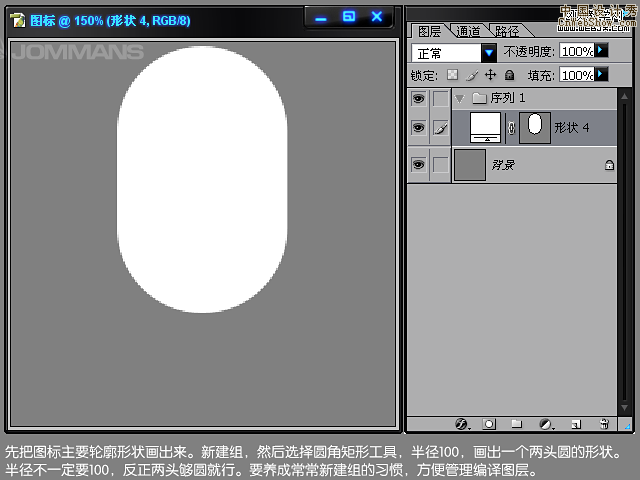
Task: Click the 填充 100% value field
Action: pyautogui.click(x=577, y=75)
